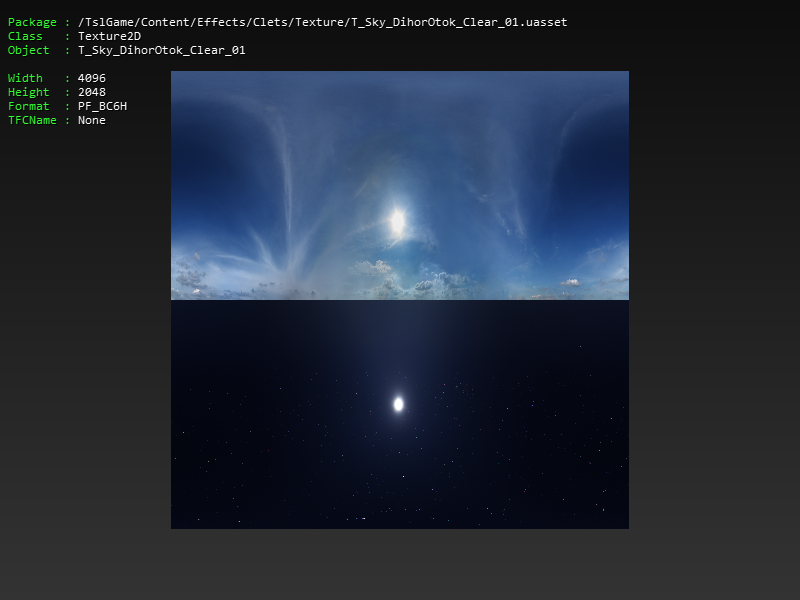
Task: Select the width value 4096
Action: pos(91,78)
